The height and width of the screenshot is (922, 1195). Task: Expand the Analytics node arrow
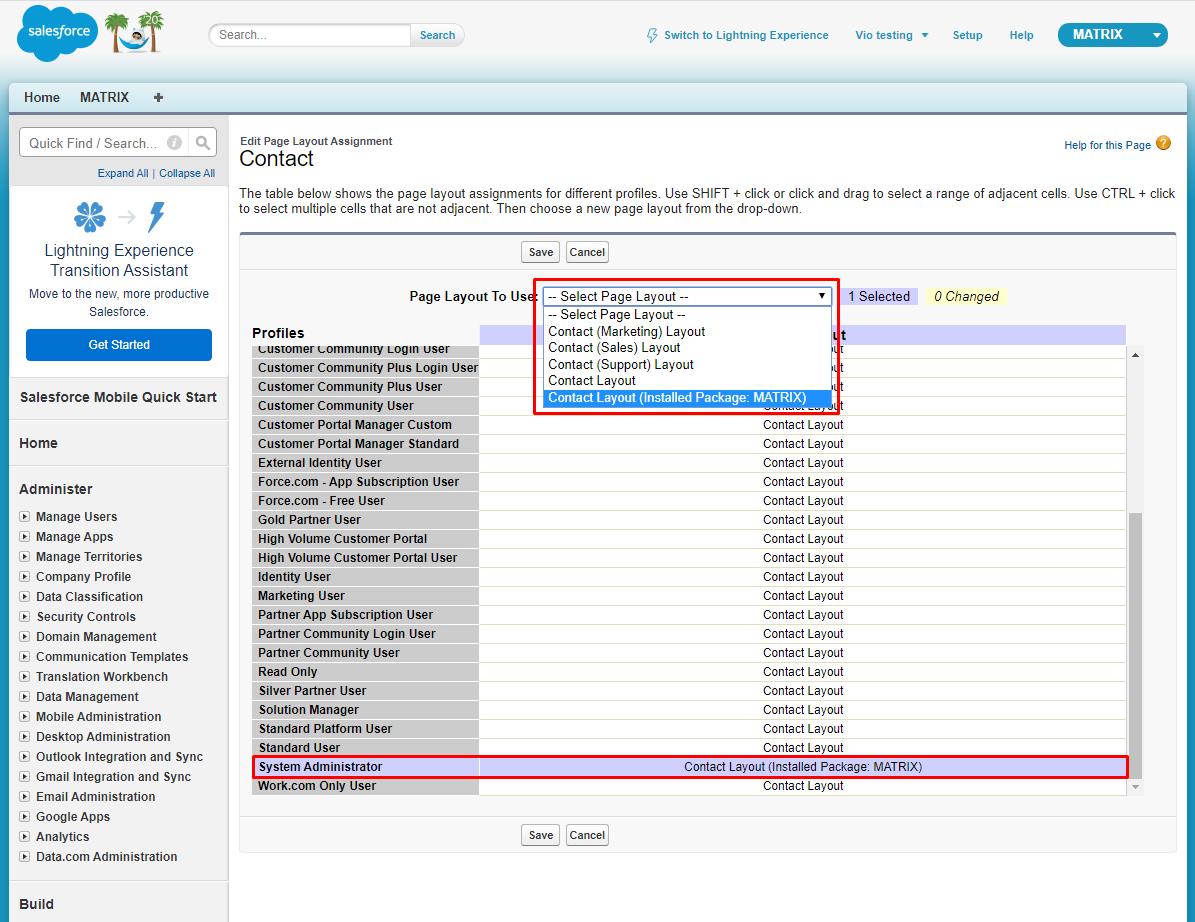click(24, 837)
